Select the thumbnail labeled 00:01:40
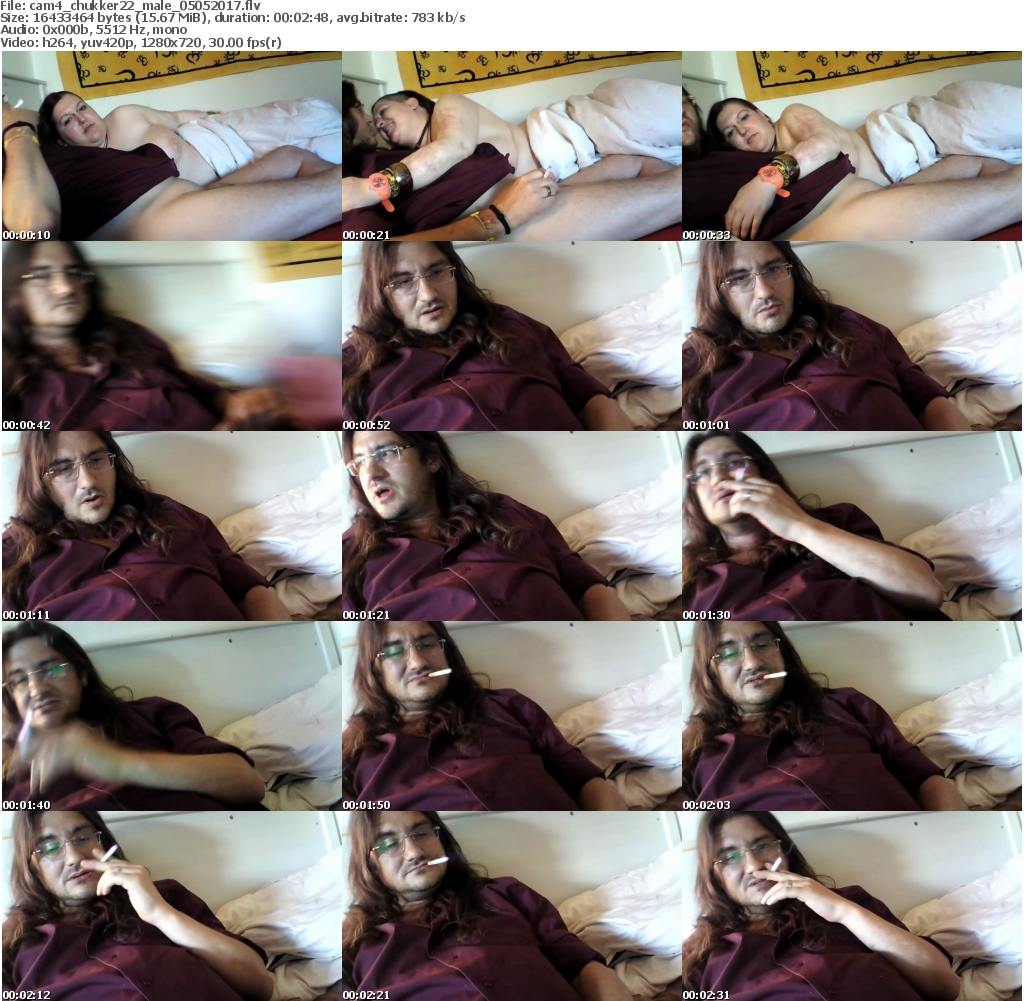 coord(171,716)
